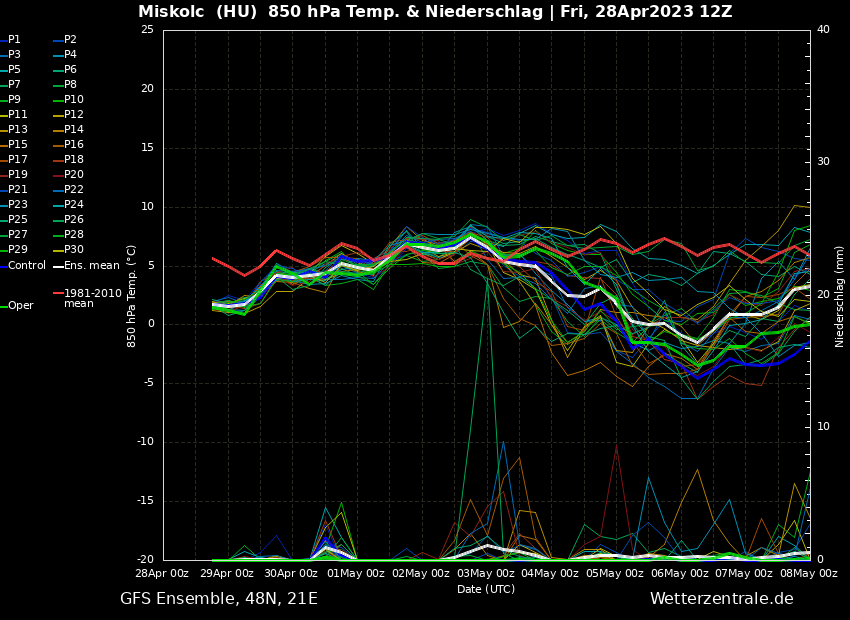The image size is (850, 620).
Task: Click the GFS Ensemble, 48N, 21E caption
Action: [219, 599]
